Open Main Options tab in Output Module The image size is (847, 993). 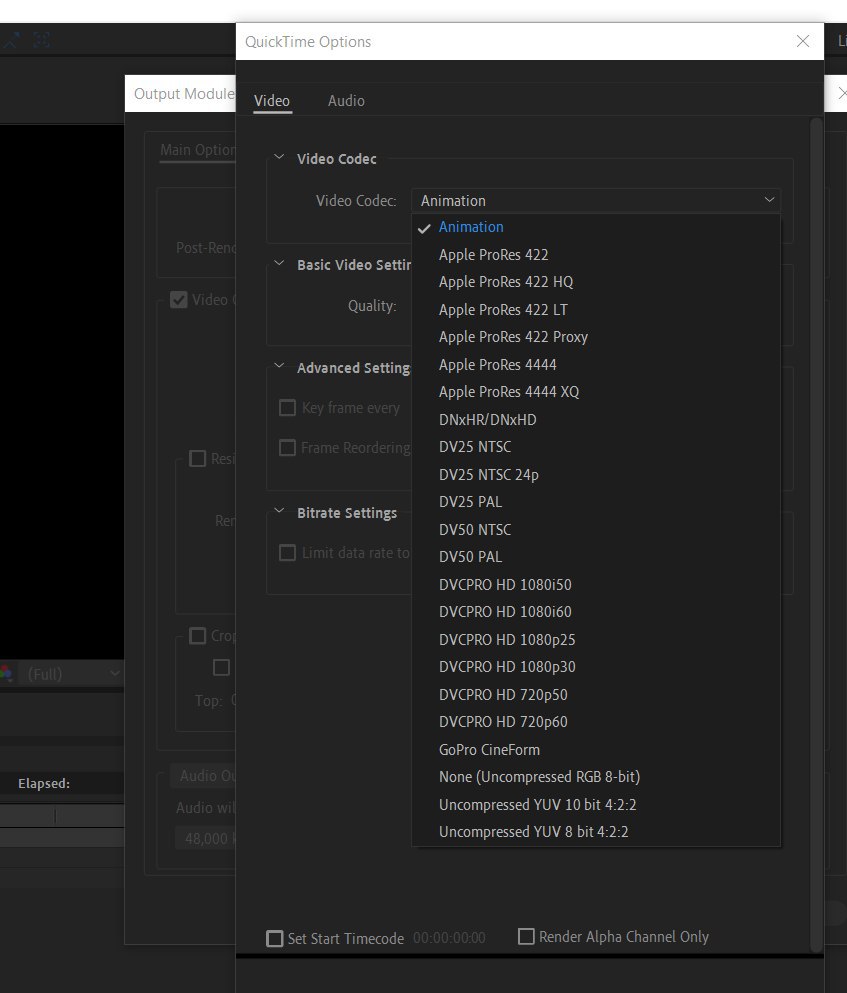point(198,150)
